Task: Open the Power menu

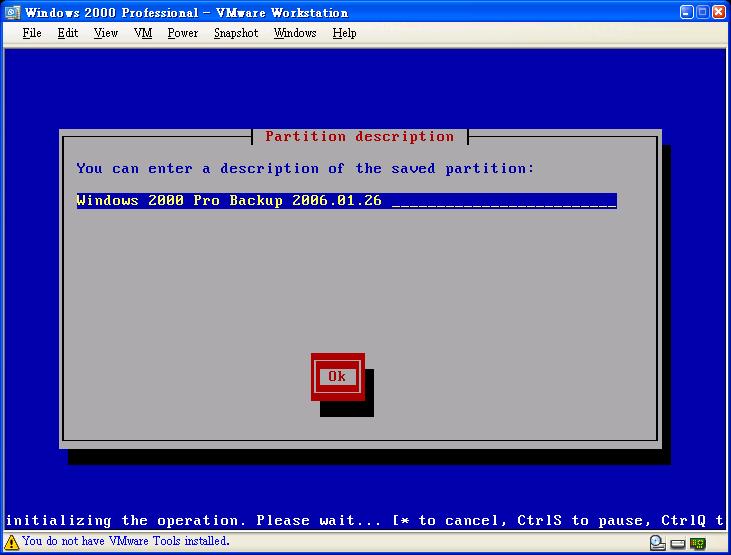Action: point(183,33)
